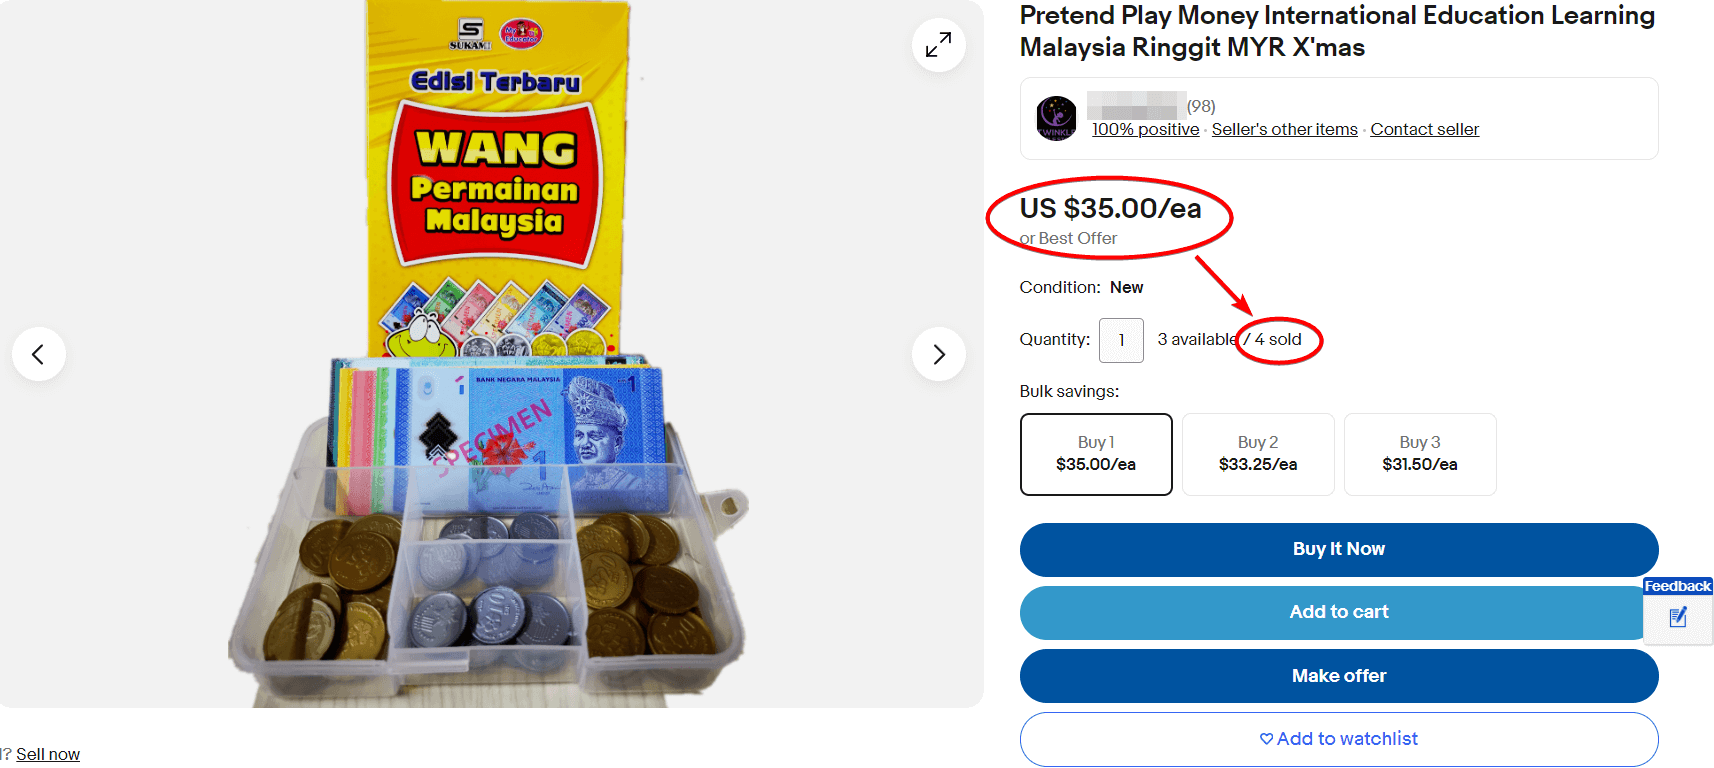
Task: Choose the Buy 3 at $31.50/ea option
Action: [x=1420, y=454]
